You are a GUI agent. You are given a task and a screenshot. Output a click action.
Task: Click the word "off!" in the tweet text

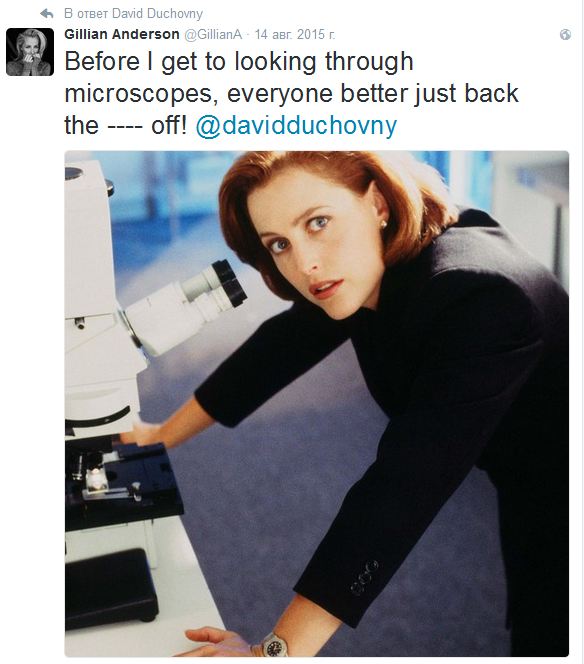pyautogui.click(x=169, y=125)
